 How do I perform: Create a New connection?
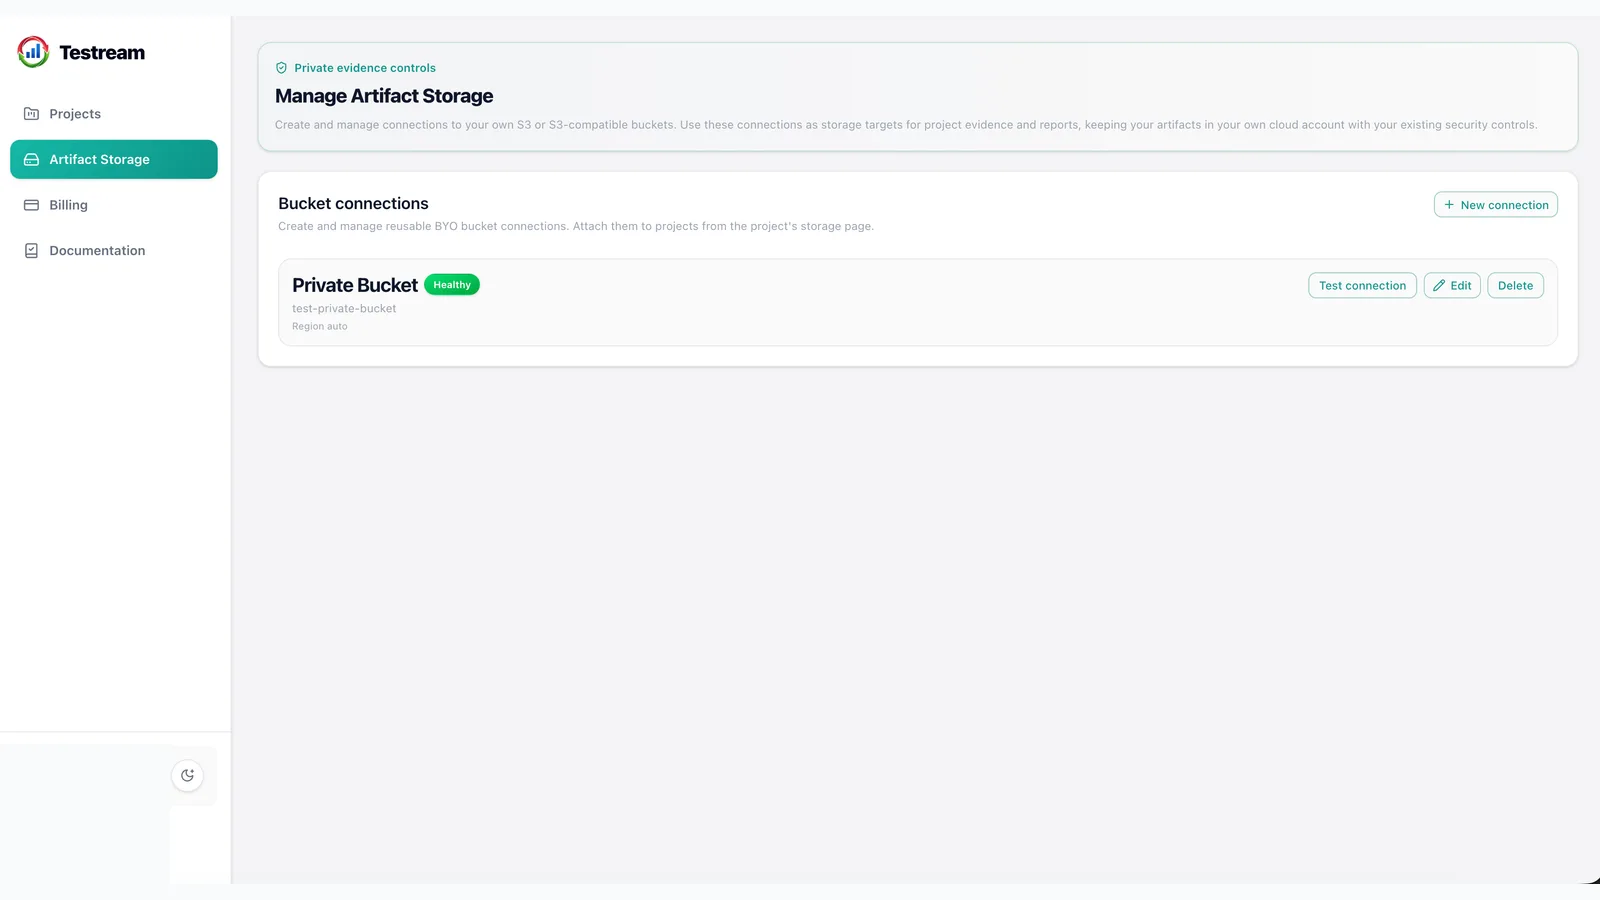tap(1495, 205)
